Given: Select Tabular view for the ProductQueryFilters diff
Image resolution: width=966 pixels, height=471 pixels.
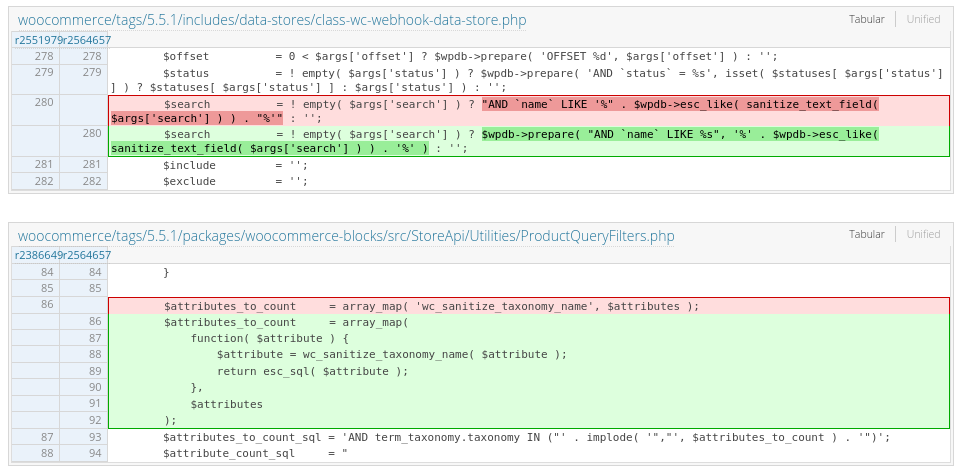Looking at the screenshot, I should (866, 235).
